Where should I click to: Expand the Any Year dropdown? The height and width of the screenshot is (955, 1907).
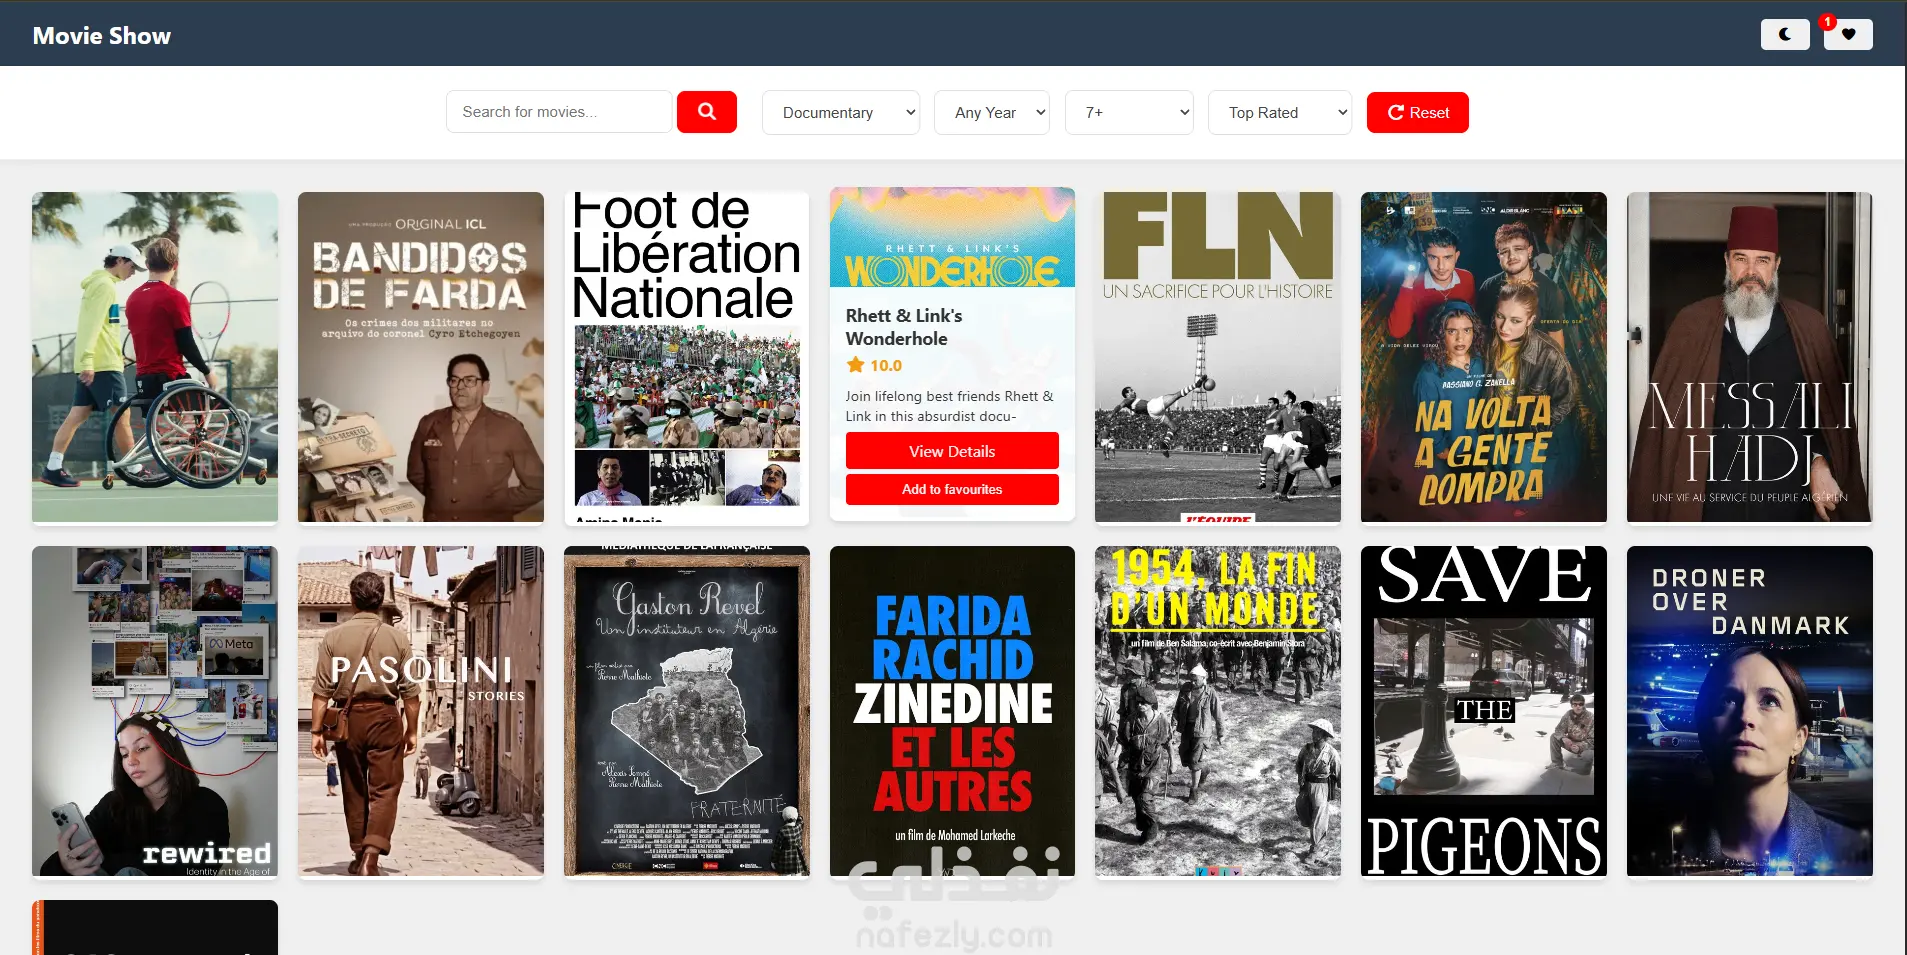click(x=992, y=112)
